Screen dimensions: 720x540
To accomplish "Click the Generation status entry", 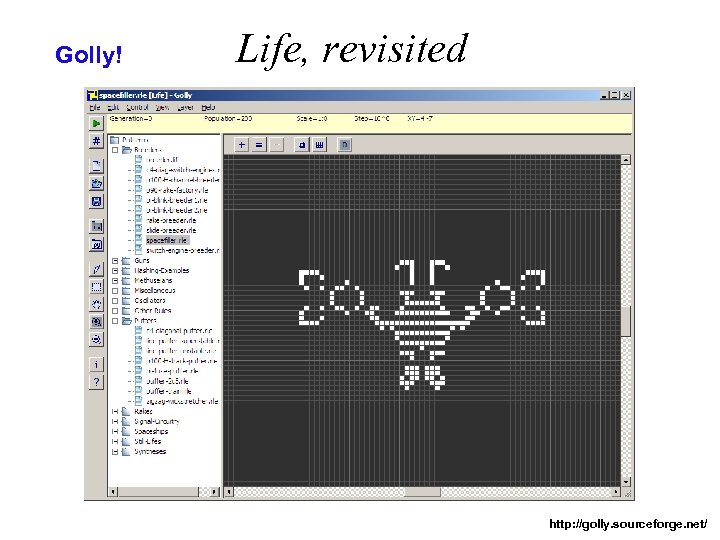I will [131, 118].
